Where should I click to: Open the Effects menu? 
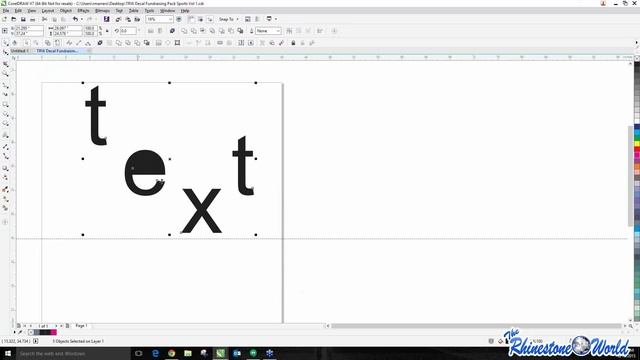[83, 11]
